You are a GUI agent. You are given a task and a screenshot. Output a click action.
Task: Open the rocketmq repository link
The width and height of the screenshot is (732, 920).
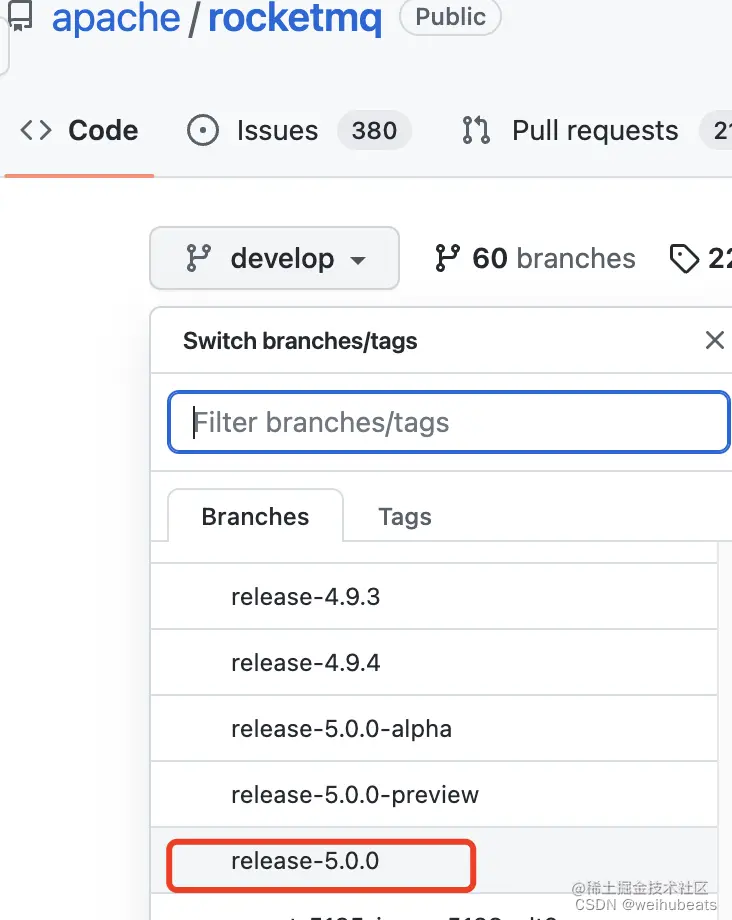tap(295, 18)
